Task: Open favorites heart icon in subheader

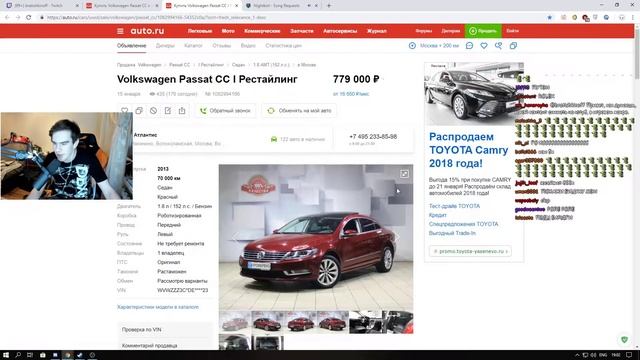Action: click(484, 46)
